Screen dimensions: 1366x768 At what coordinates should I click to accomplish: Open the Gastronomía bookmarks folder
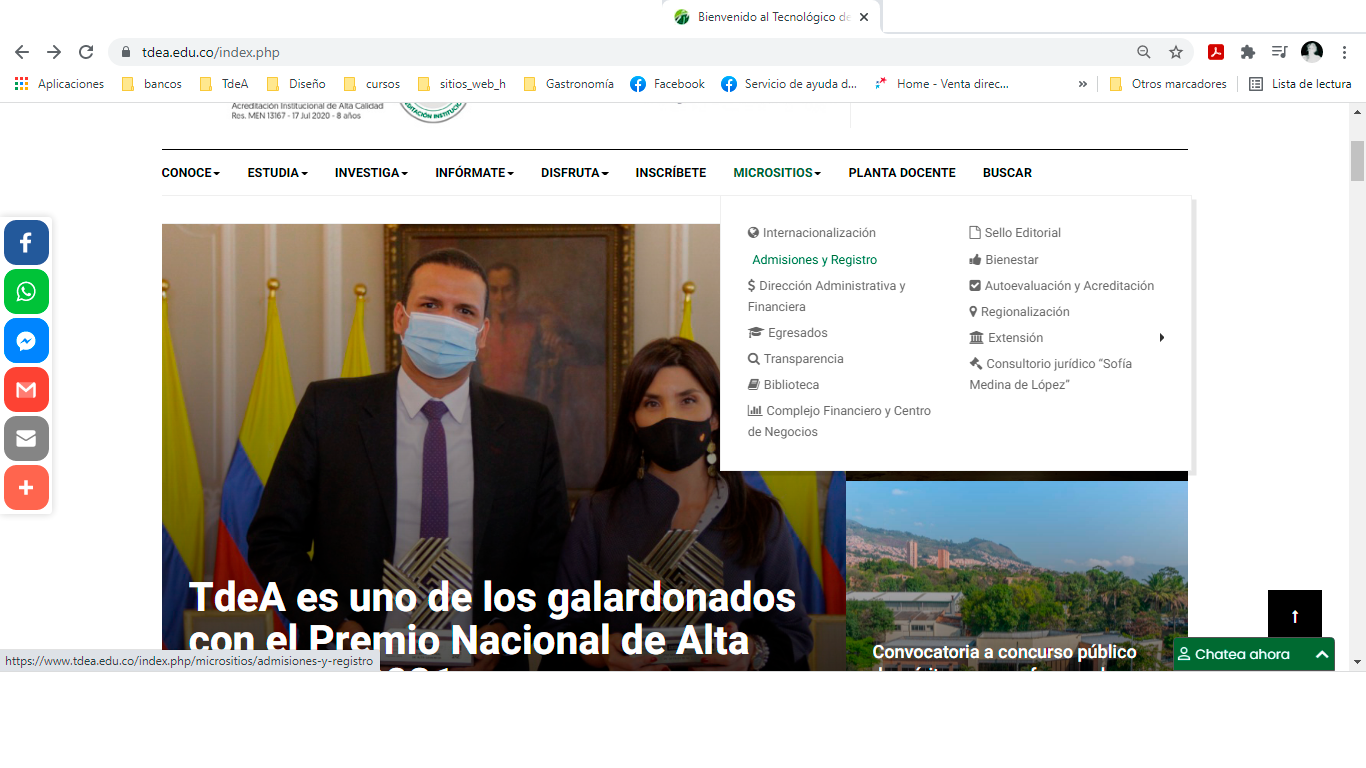568,84
